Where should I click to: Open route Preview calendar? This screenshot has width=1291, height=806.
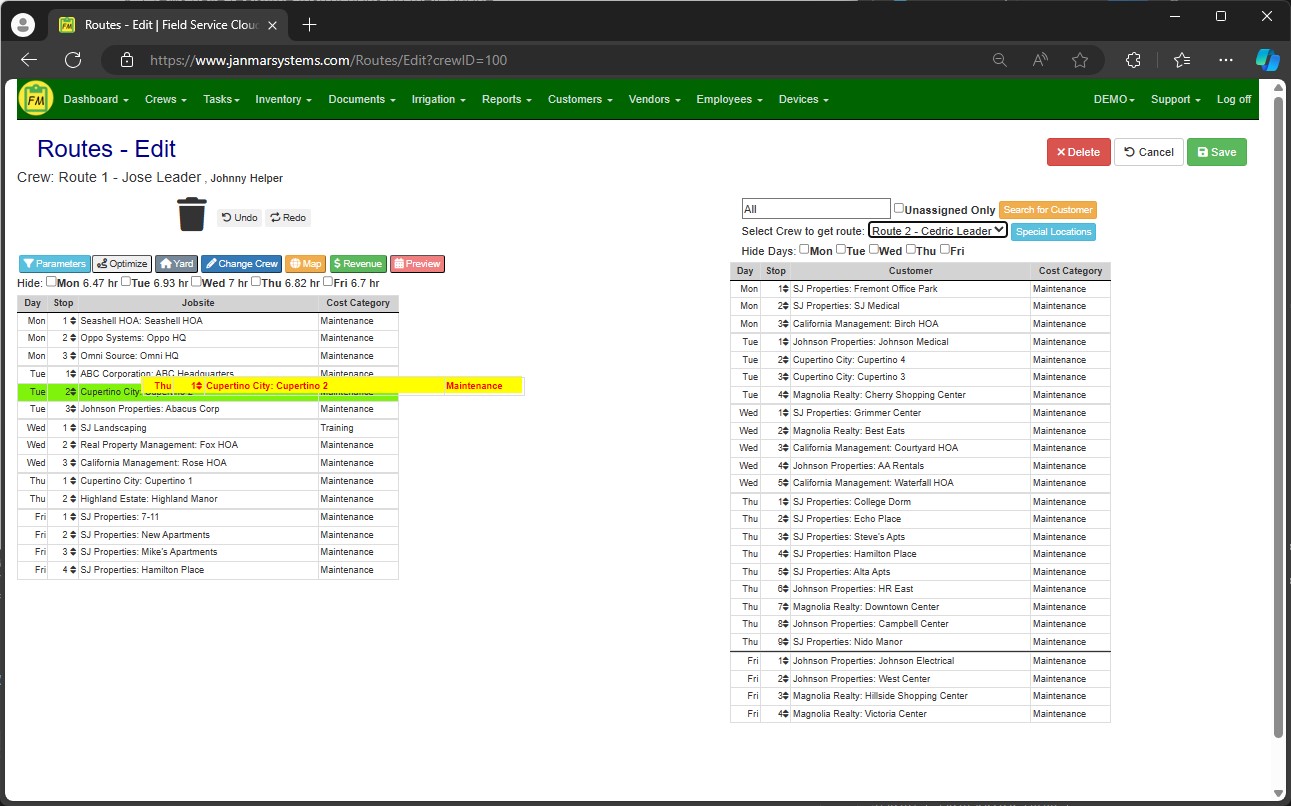click(x=417, y=263)
